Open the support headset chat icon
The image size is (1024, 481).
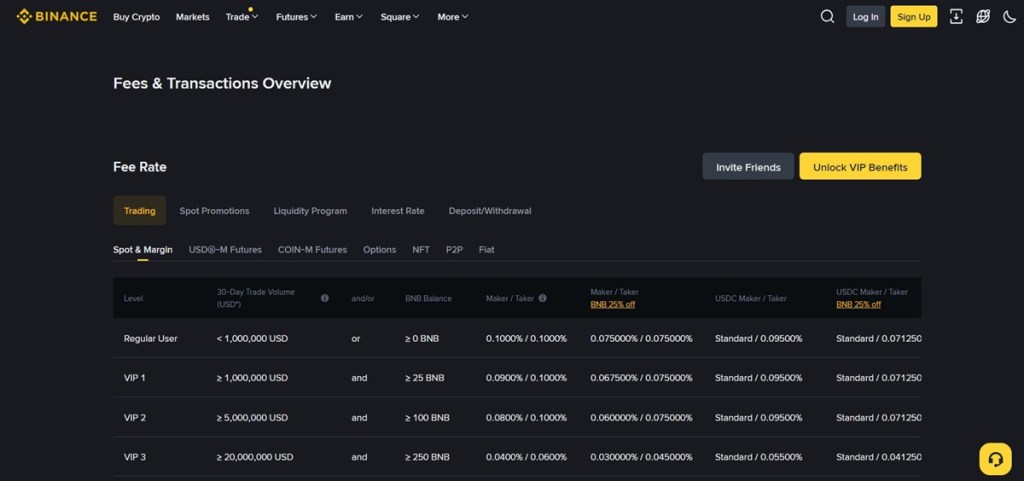[994, 459]
